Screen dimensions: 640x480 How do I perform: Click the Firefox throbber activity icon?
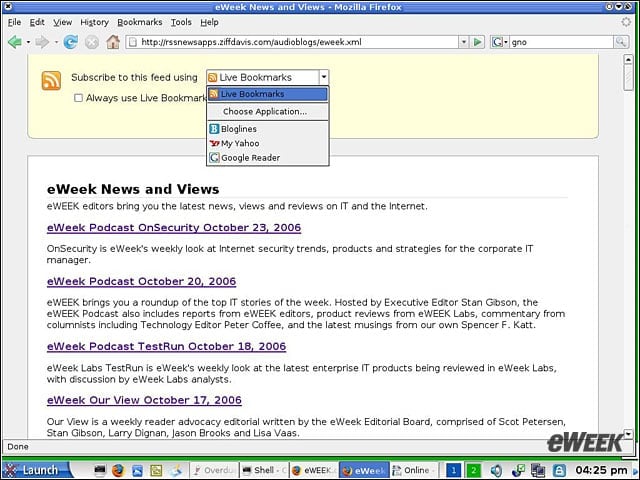625,22
